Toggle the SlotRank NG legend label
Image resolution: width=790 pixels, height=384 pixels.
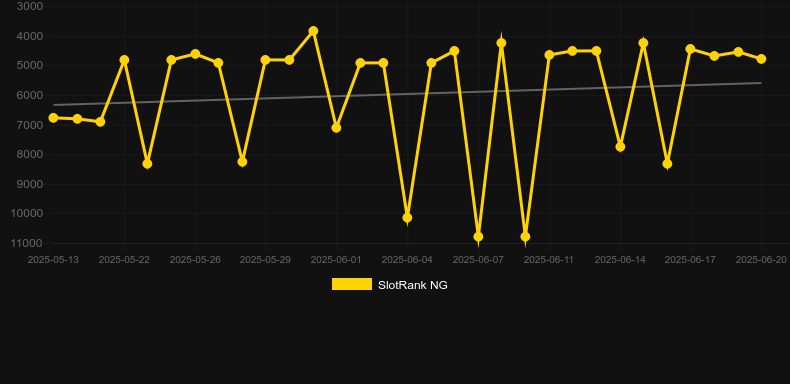pos(413,285)
